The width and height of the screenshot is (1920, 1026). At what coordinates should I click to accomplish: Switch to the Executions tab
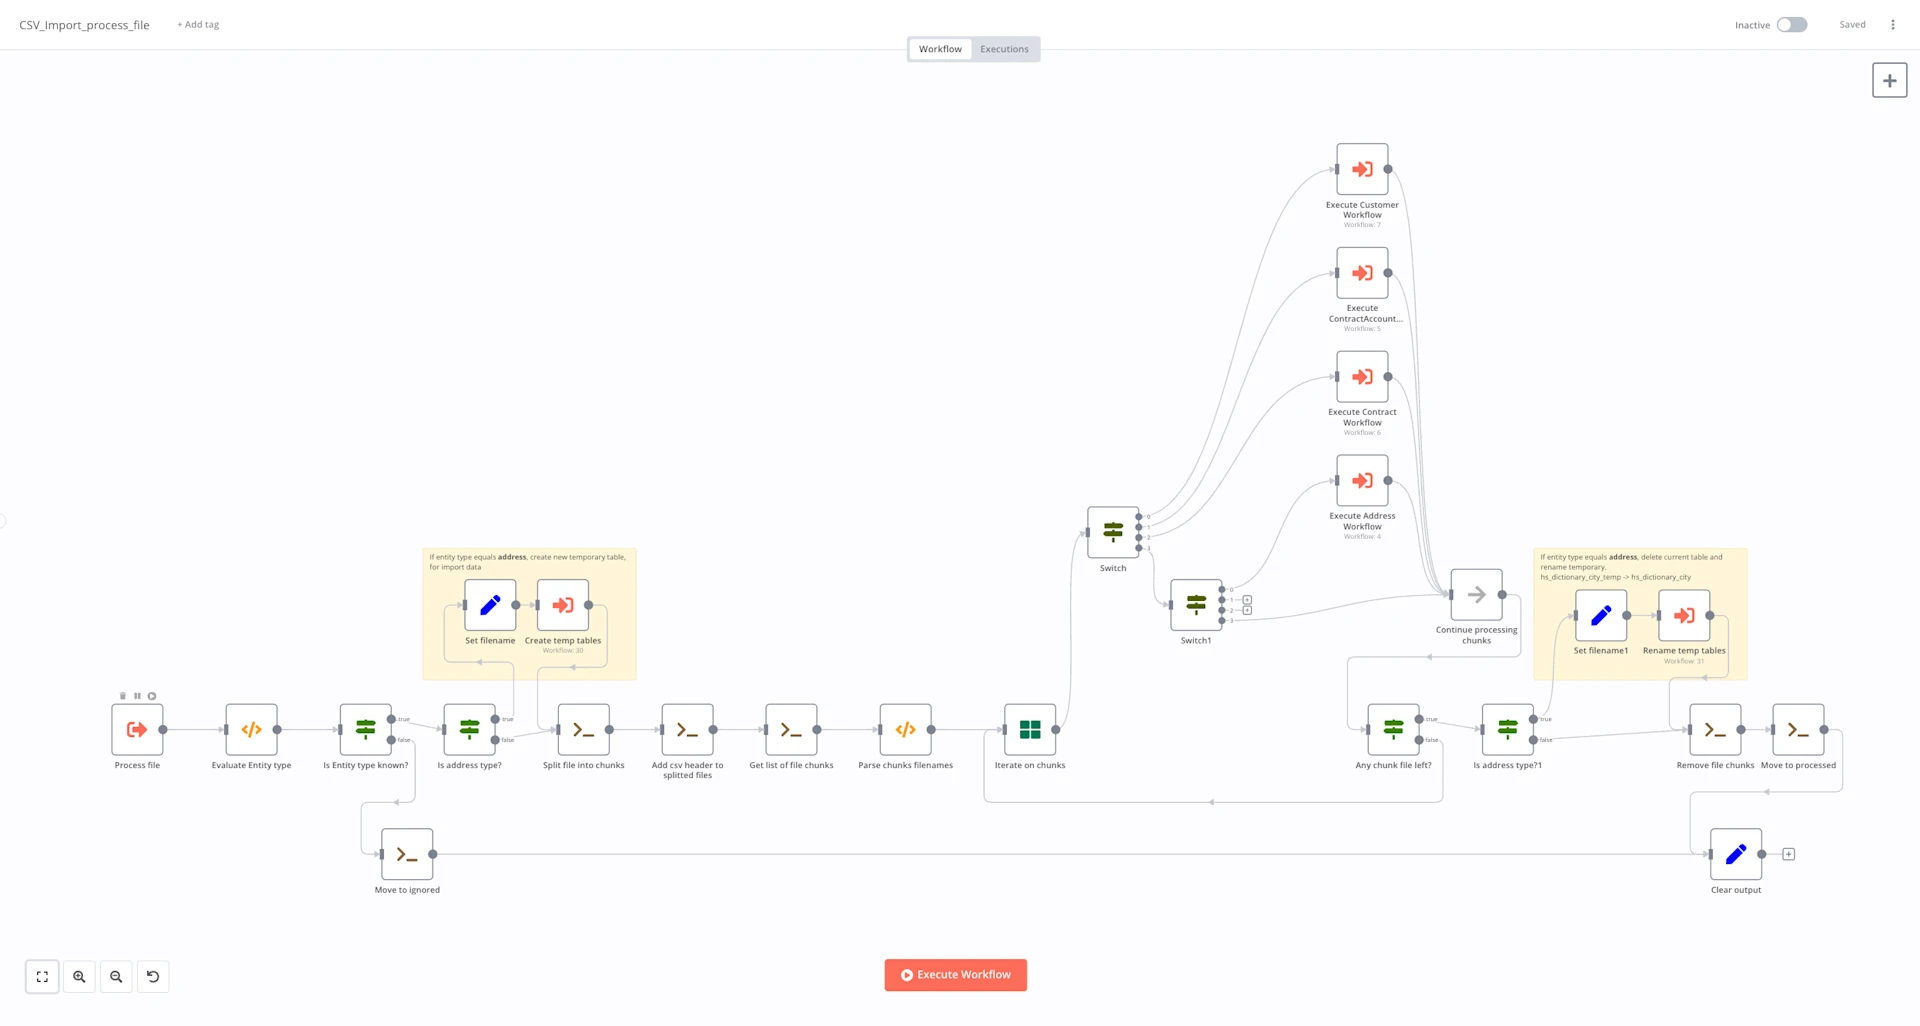pyautogui.click(x=1004, y=48)
